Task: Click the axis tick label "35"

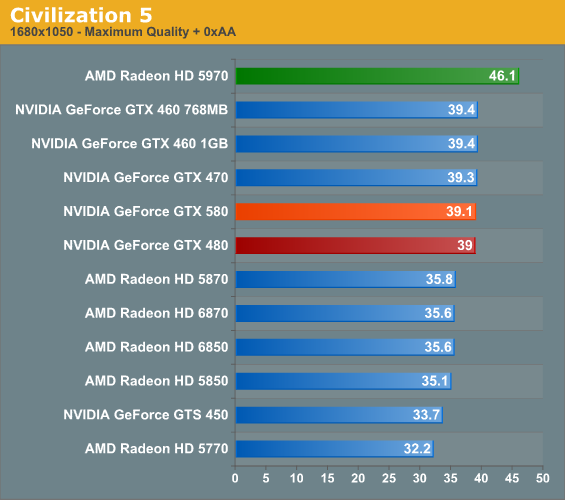Action: click(450, 478)
